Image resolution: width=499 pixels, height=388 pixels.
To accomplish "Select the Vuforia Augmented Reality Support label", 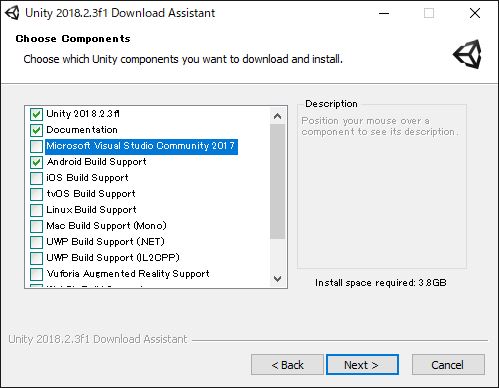I will click(128, 274).
